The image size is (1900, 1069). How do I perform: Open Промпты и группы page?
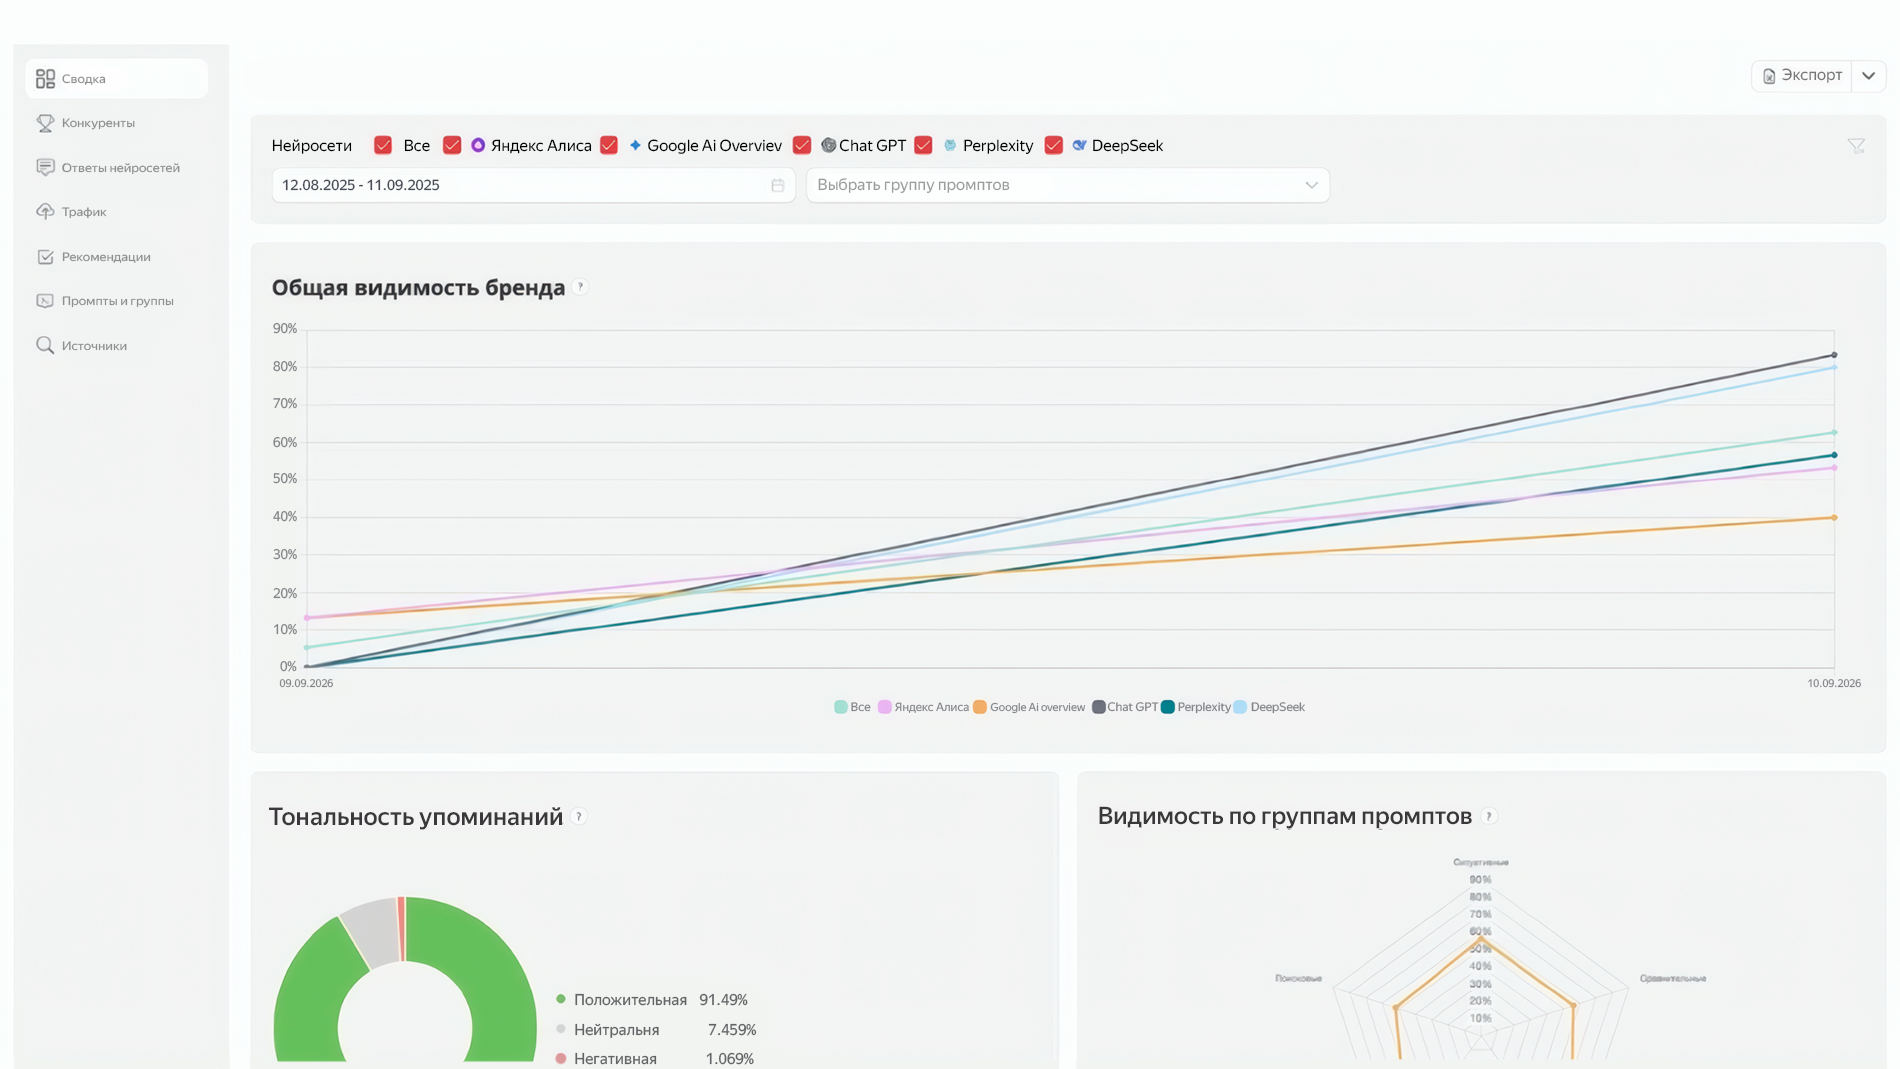[x=117, y=301]
